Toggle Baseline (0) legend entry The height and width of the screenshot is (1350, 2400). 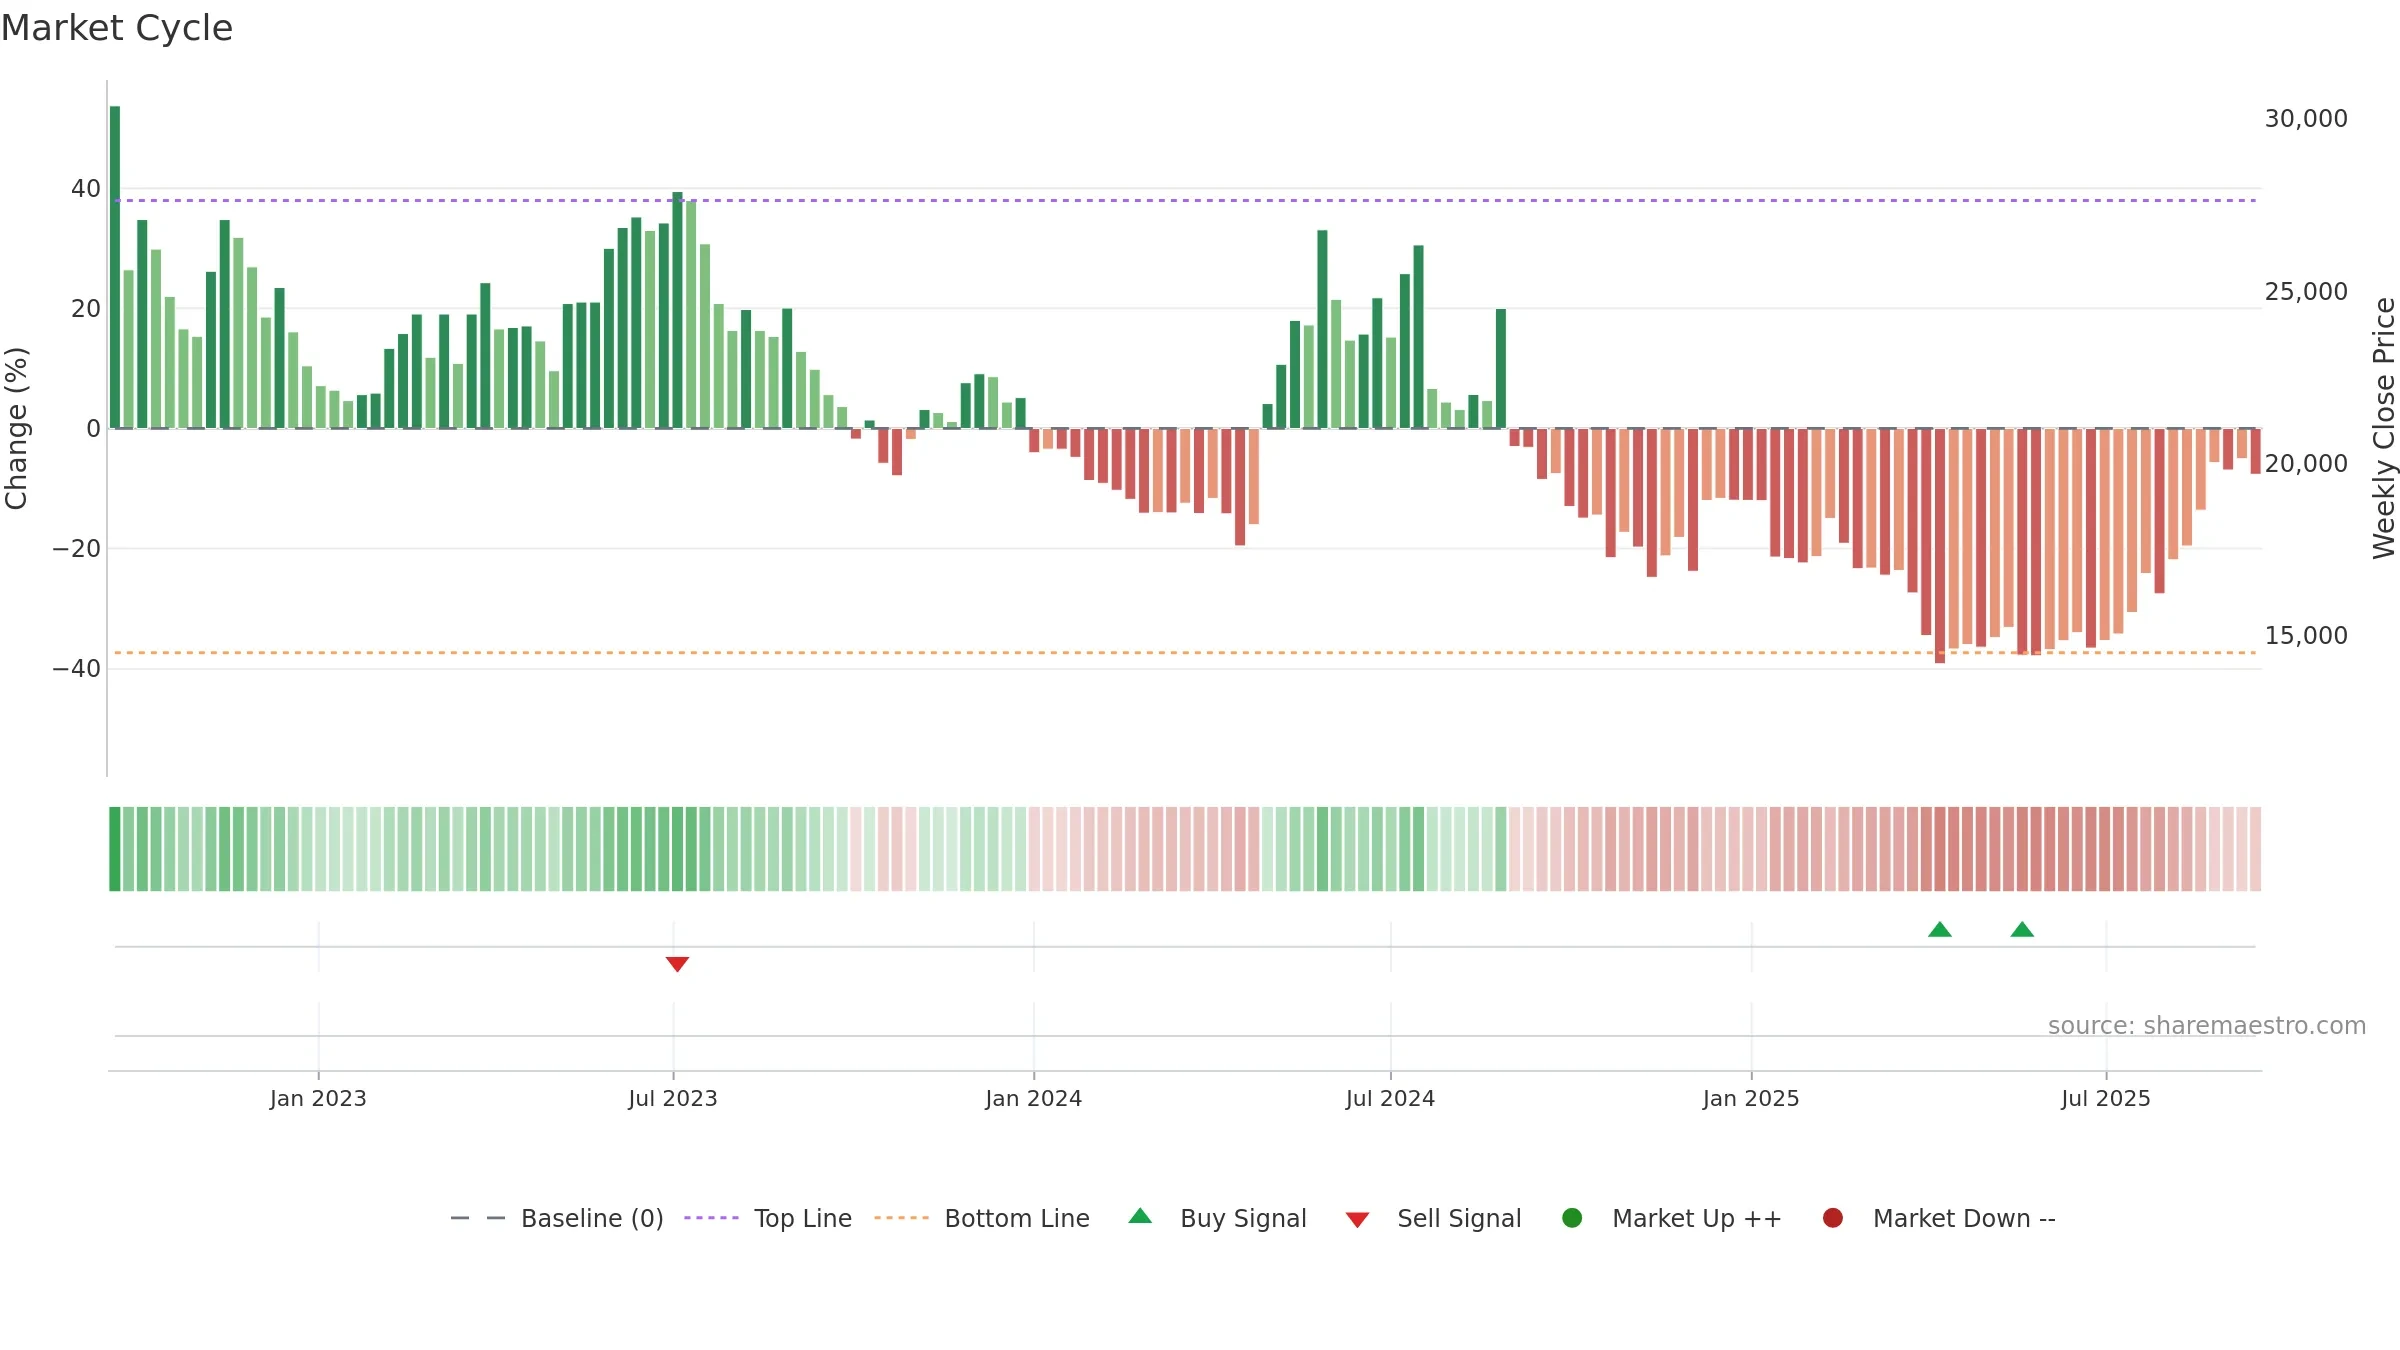[x=557, y=1218]
